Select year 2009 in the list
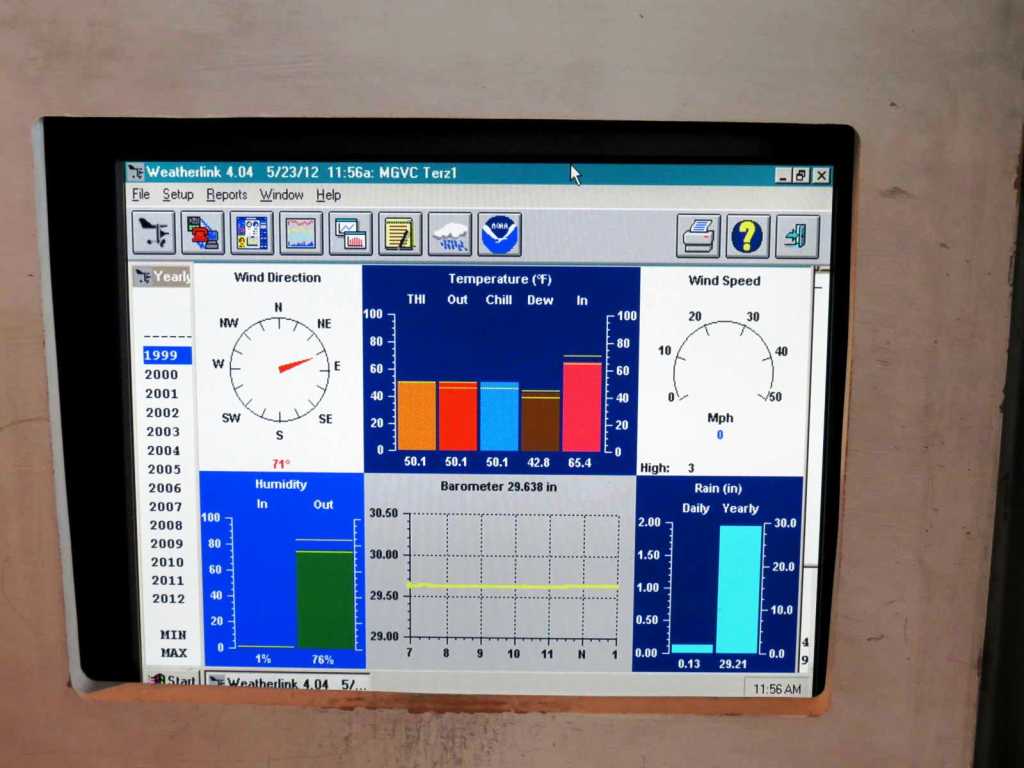Viewport: 1024px width, 768px height. tap(167, 543)
